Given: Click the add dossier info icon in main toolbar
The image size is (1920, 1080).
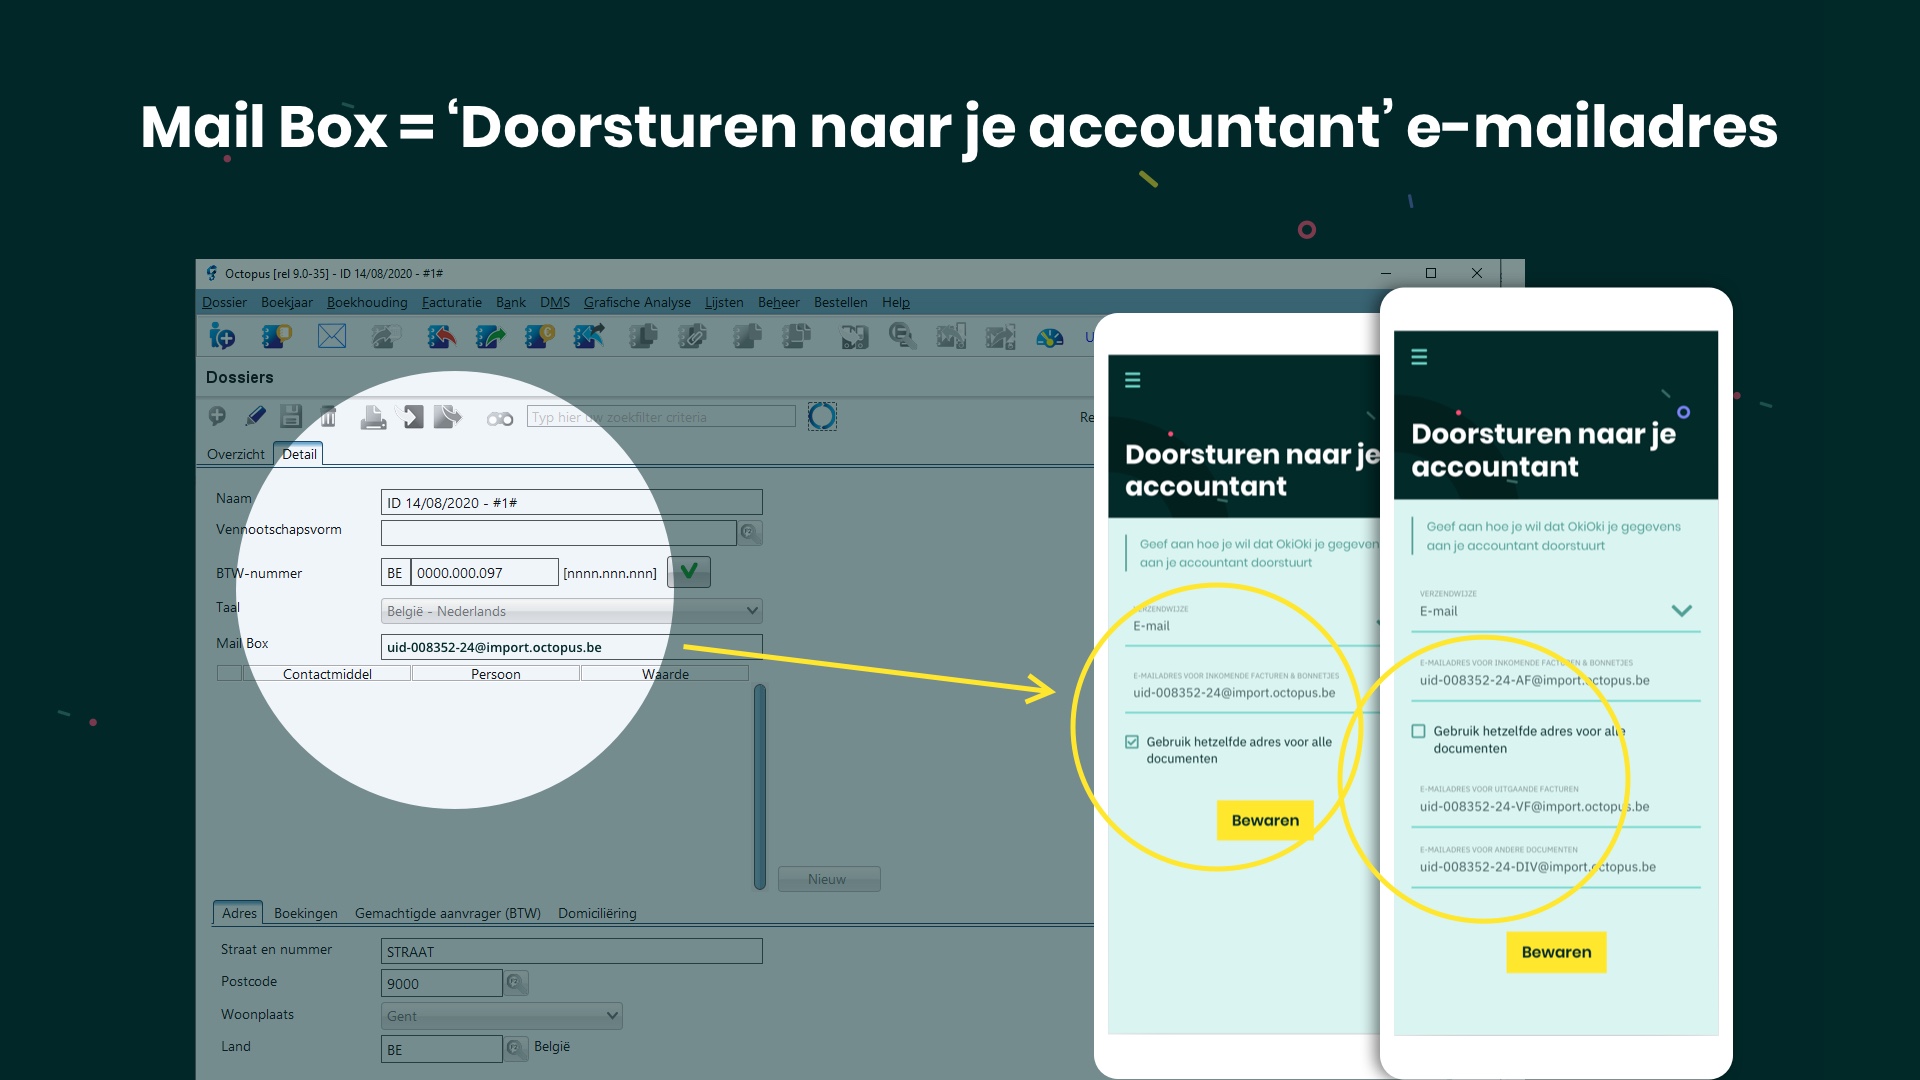Looking at the screenshot, I should tap(222, 337).
